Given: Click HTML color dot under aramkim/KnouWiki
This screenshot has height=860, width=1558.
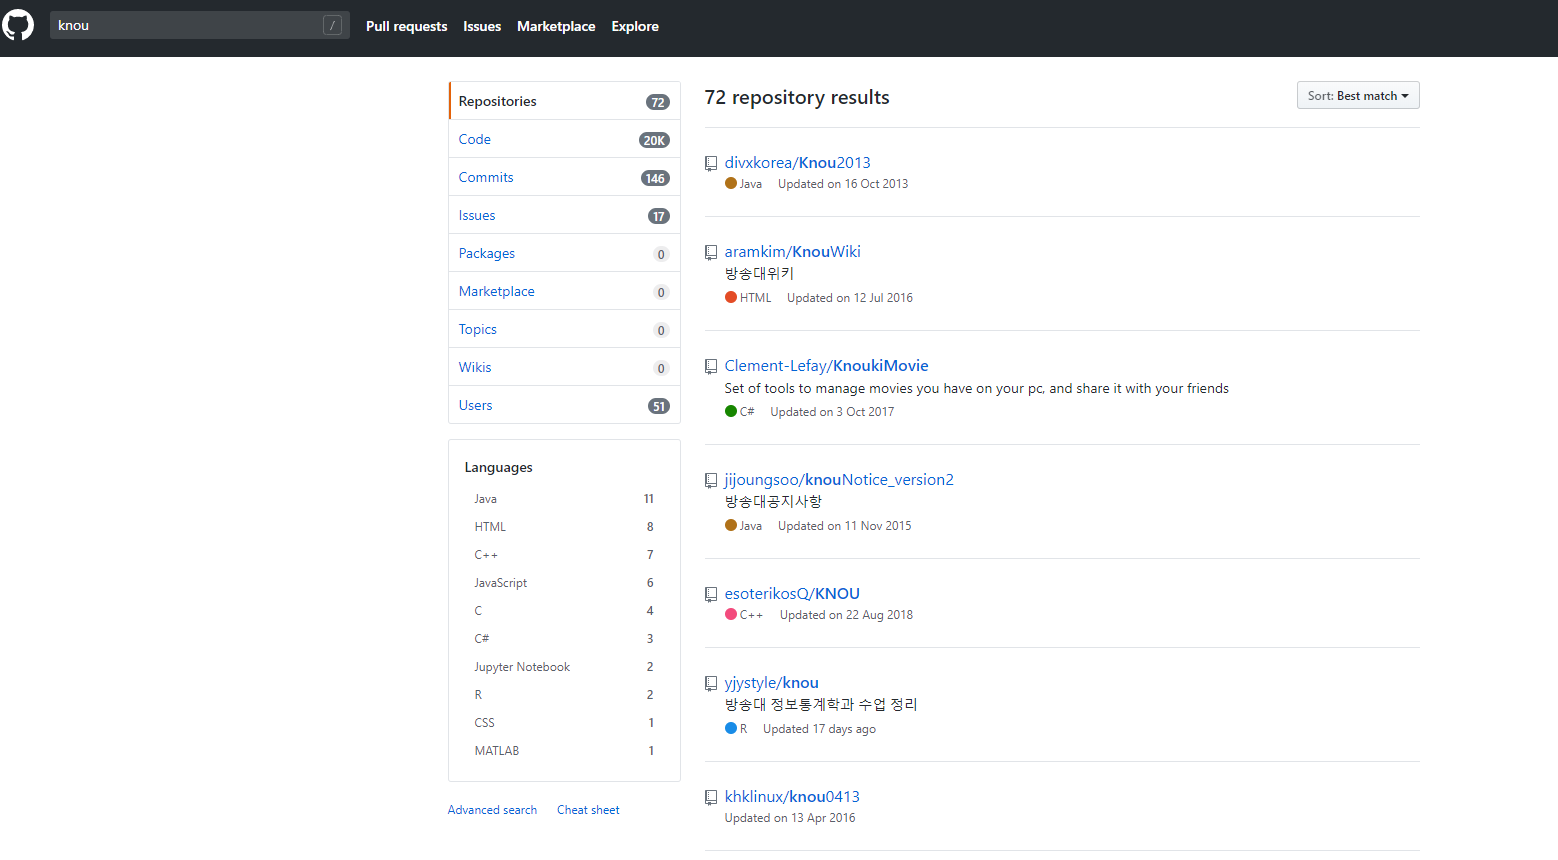Looking at the screenshot, I should point(731,297).
